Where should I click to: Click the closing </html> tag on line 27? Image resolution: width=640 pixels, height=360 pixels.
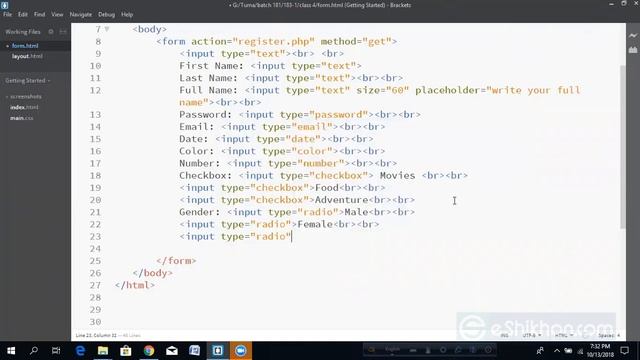click(x=135, y=285)
